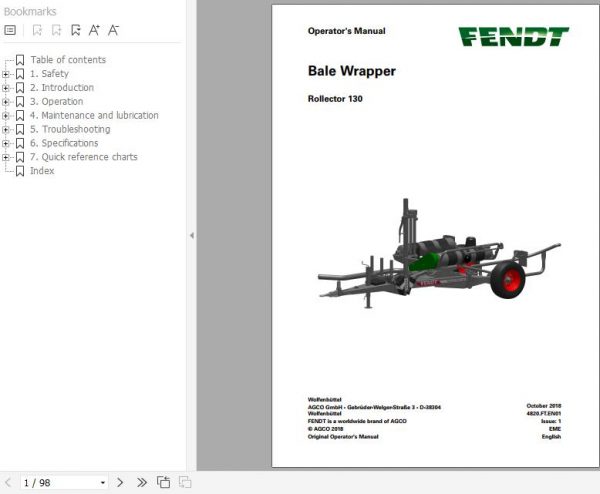Click the Original Operator's Manual text

pos(343,437)
